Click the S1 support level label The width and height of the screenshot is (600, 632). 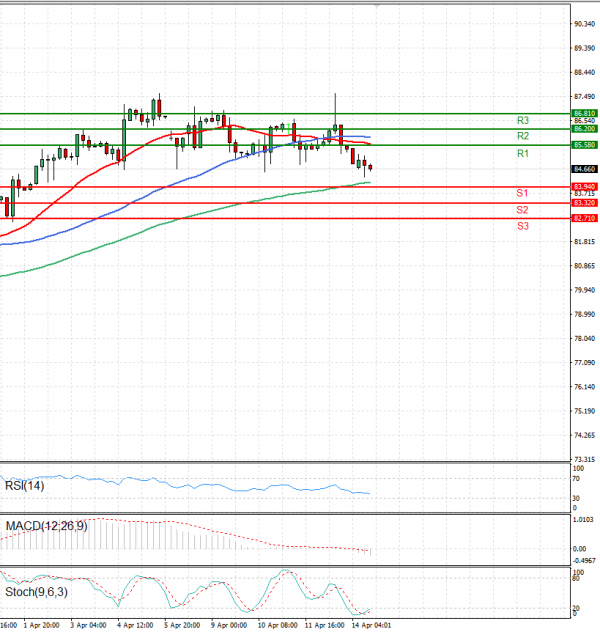[522, 193]
